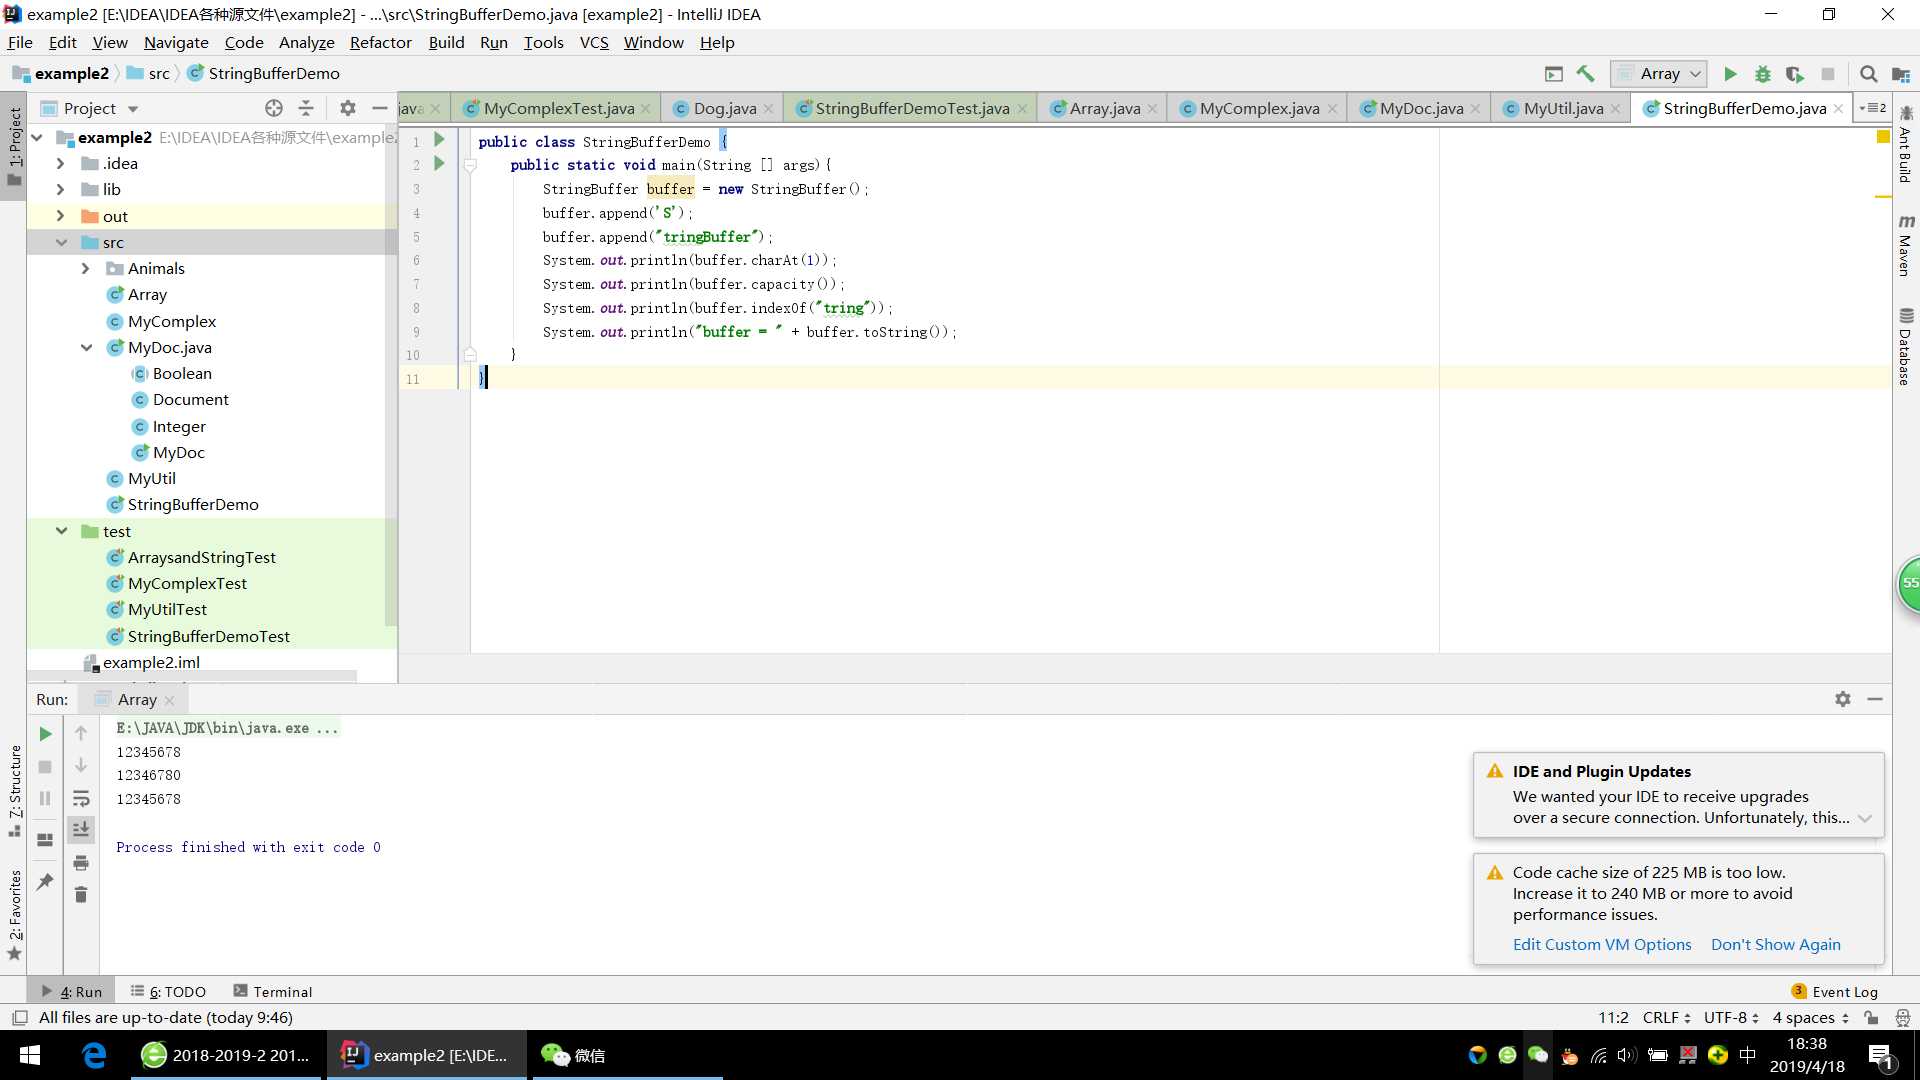Expand the Animals package
Image resolution: width=1920 pixels, height=1080 pixels.
coord(85,268)
